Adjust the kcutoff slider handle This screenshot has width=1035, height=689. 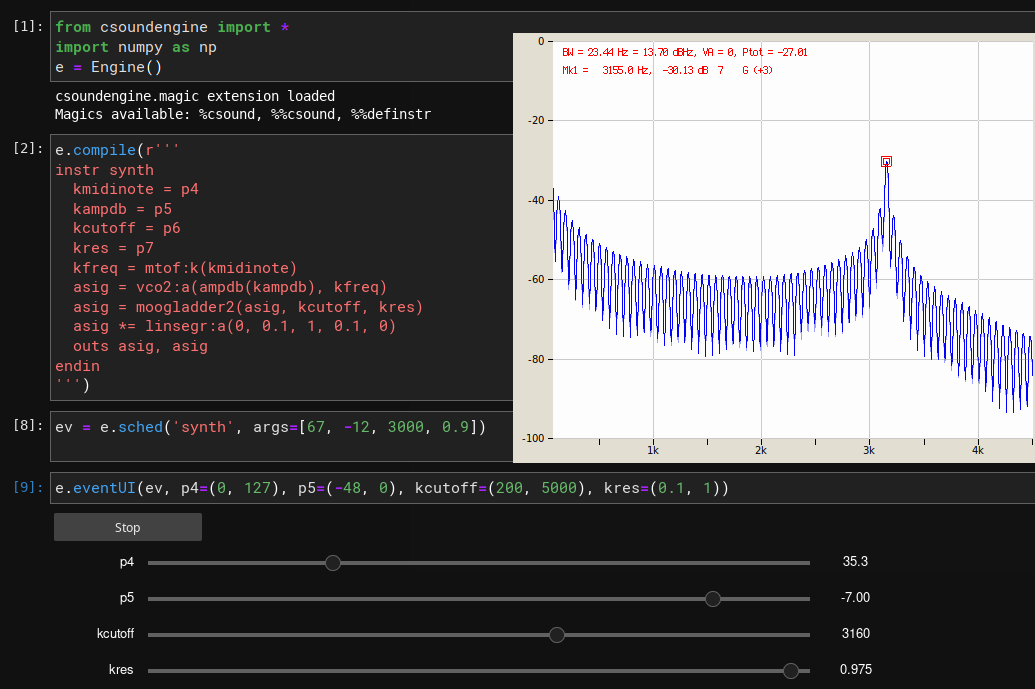point(557,635)
